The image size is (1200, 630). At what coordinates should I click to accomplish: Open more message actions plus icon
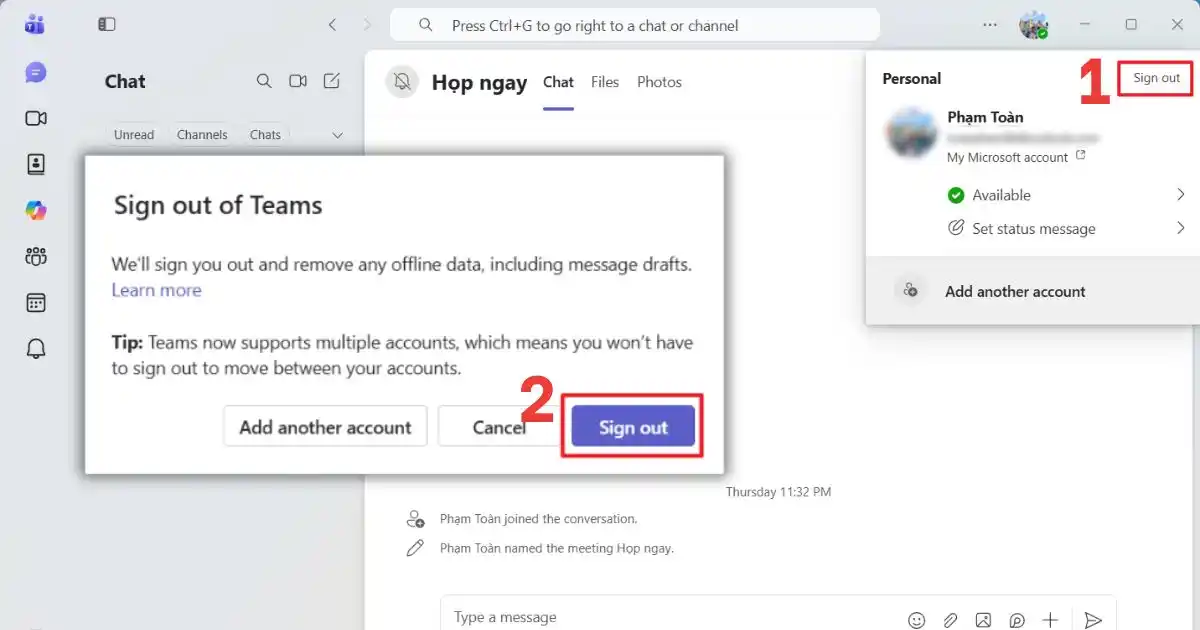[1050, 620]
